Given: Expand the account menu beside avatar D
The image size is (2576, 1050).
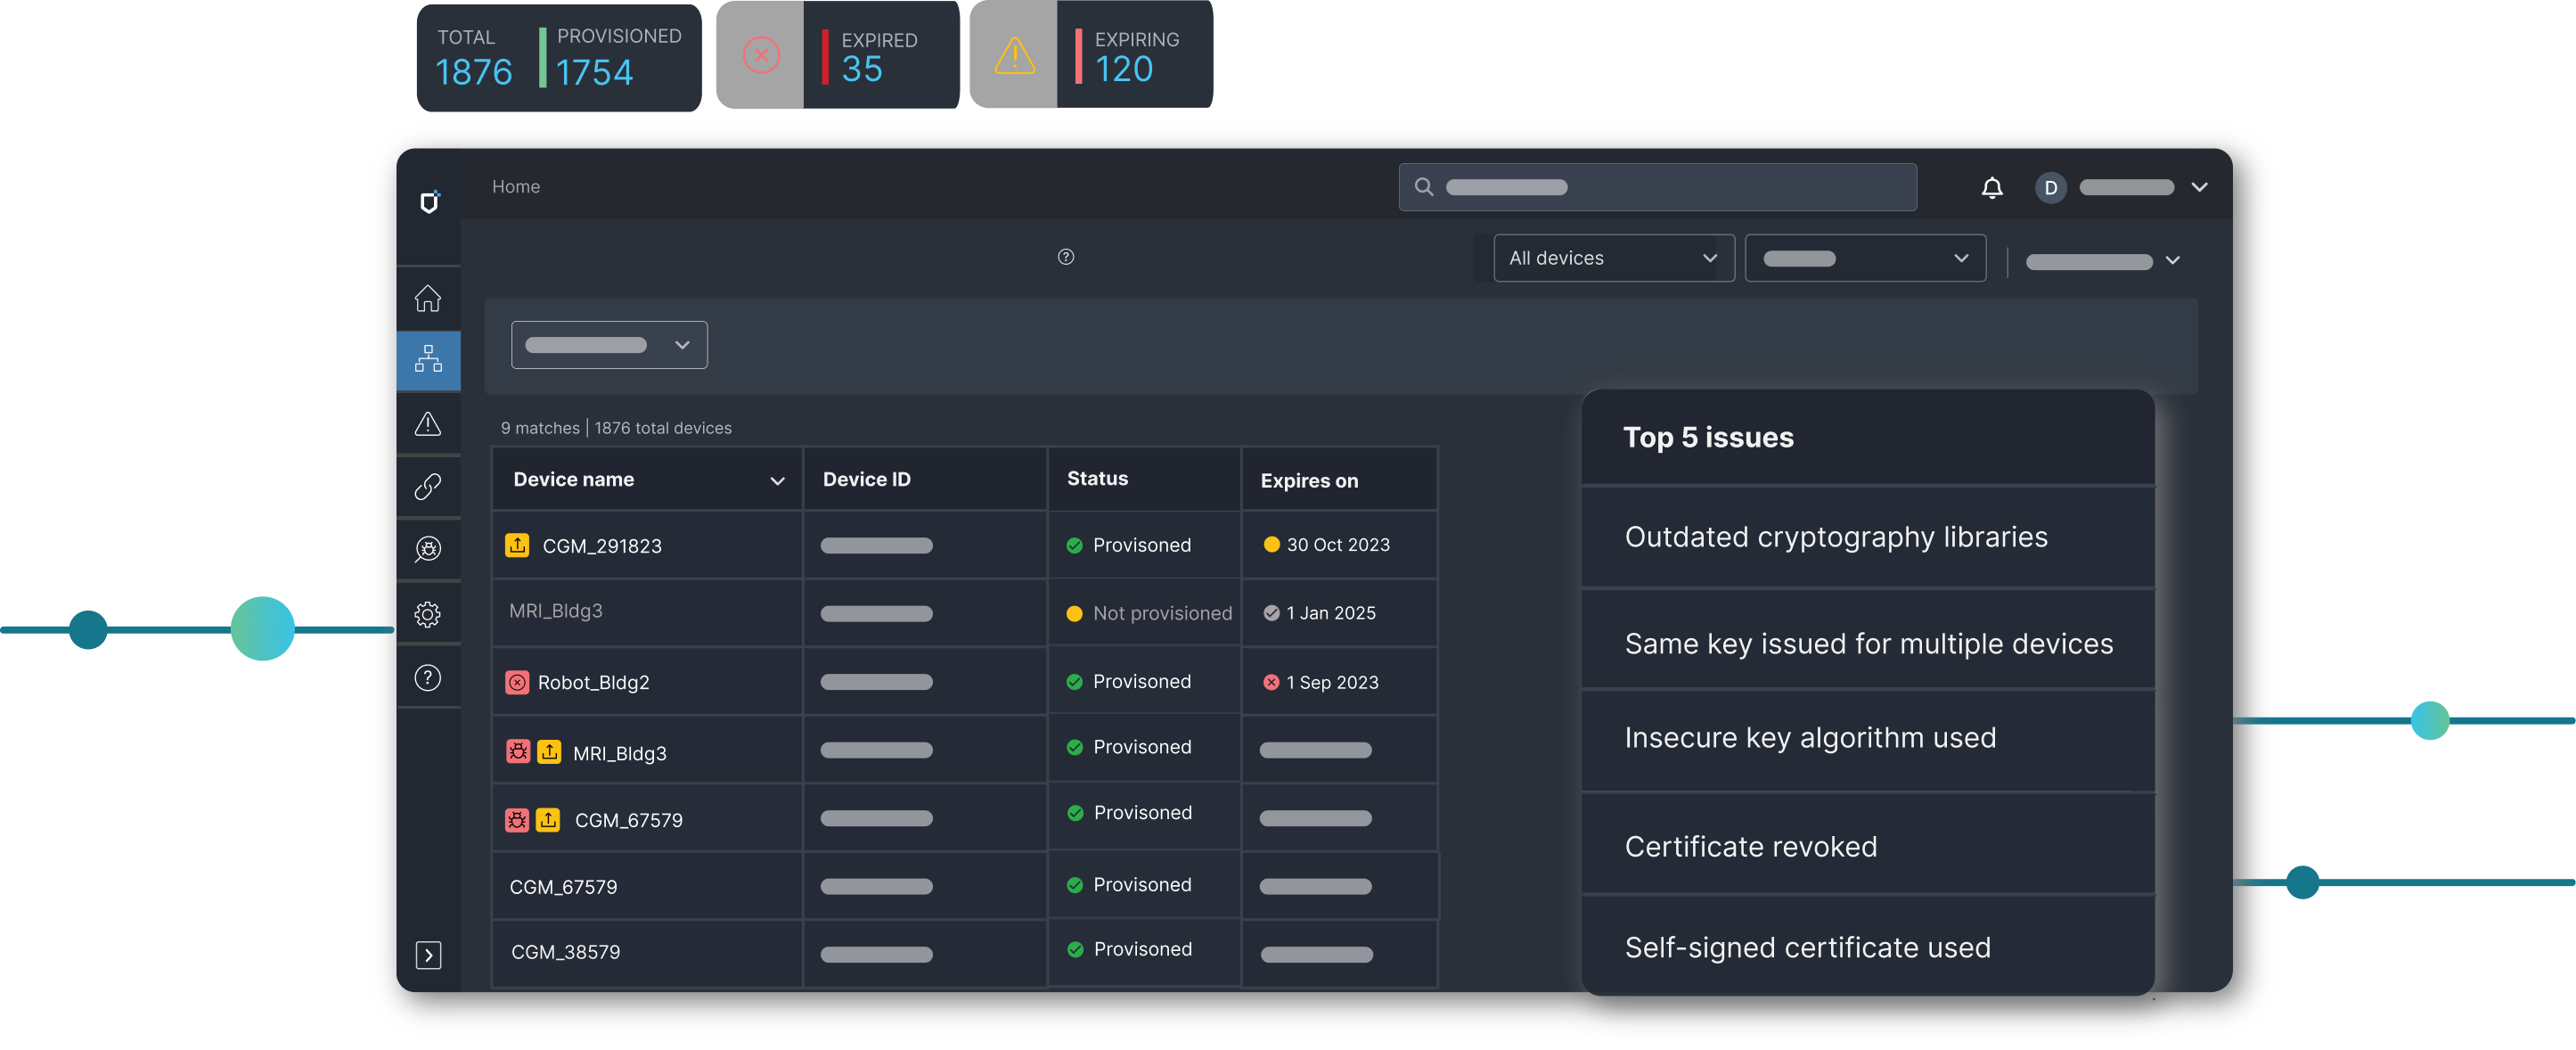Looking at the screenshot, I should coord(2199,187).
